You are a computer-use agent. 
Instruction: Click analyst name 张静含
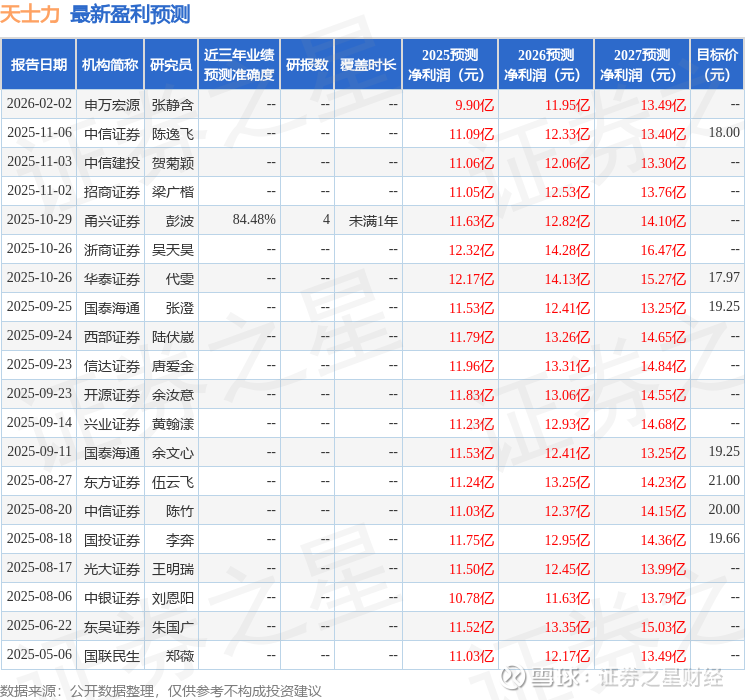click(x=172, y=105)
